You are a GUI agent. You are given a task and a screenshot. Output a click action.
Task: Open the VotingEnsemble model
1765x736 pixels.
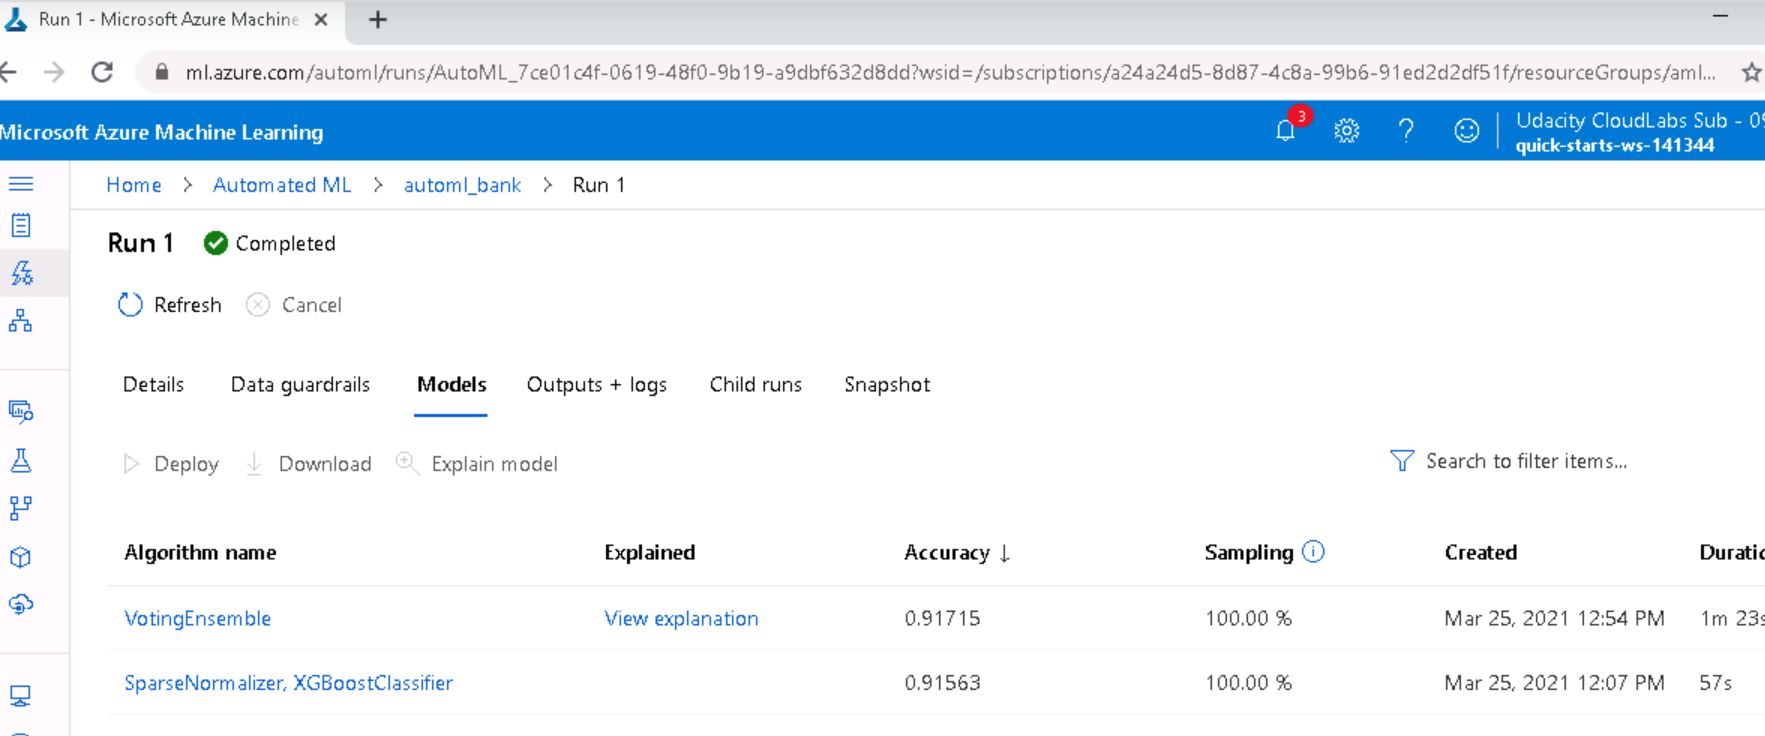pyautogui.click(x=197, y=619)
